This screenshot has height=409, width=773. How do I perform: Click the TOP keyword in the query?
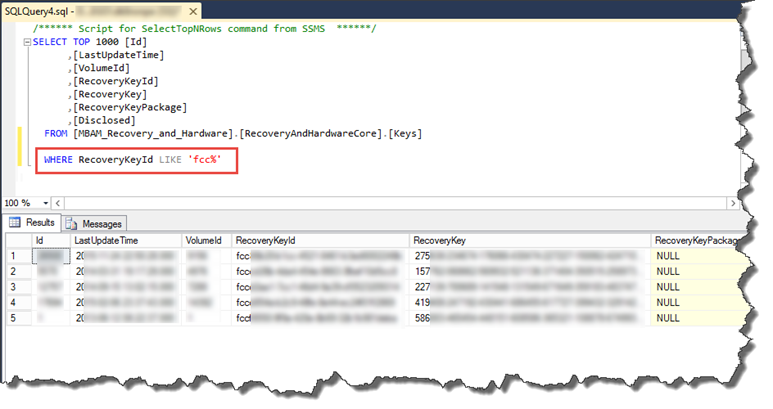coord(81,42)
